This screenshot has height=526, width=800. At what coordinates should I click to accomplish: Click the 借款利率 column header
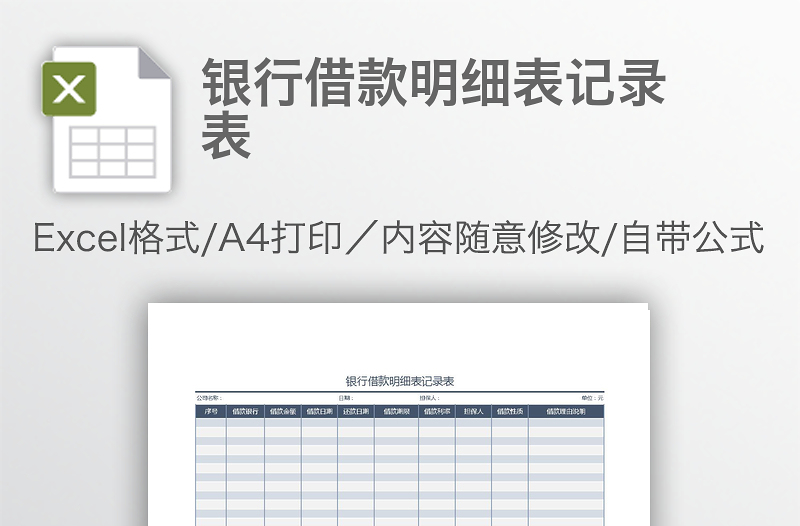click(437, 411)
